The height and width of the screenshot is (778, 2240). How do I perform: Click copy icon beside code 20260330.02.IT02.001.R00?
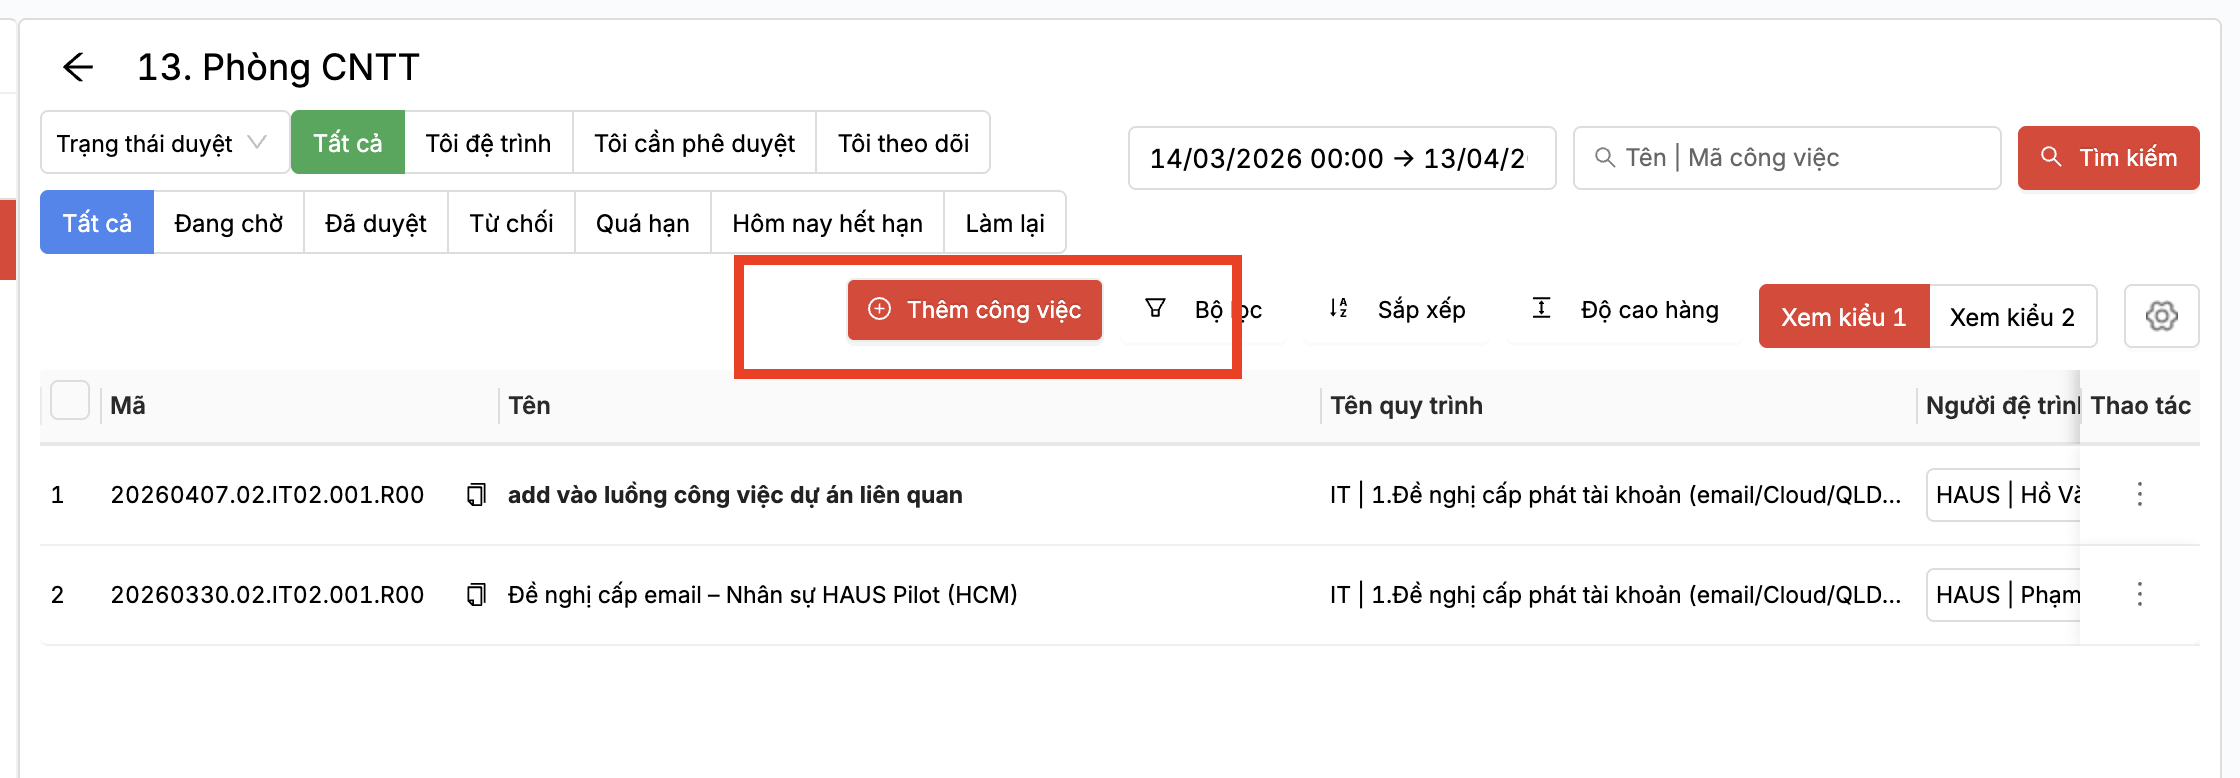[x=477, y=595]
